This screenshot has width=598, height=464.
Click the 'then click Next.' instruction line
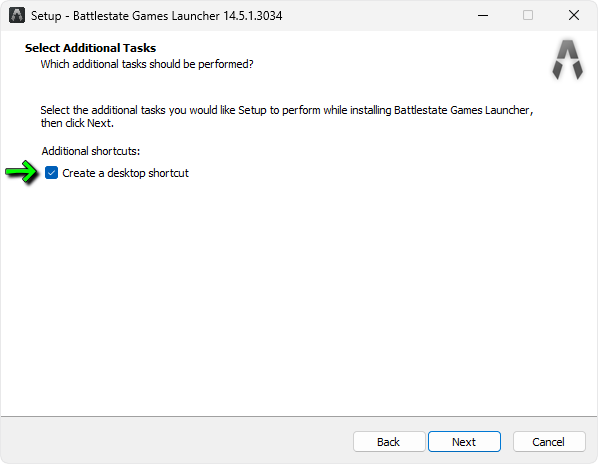coord(77,123)
